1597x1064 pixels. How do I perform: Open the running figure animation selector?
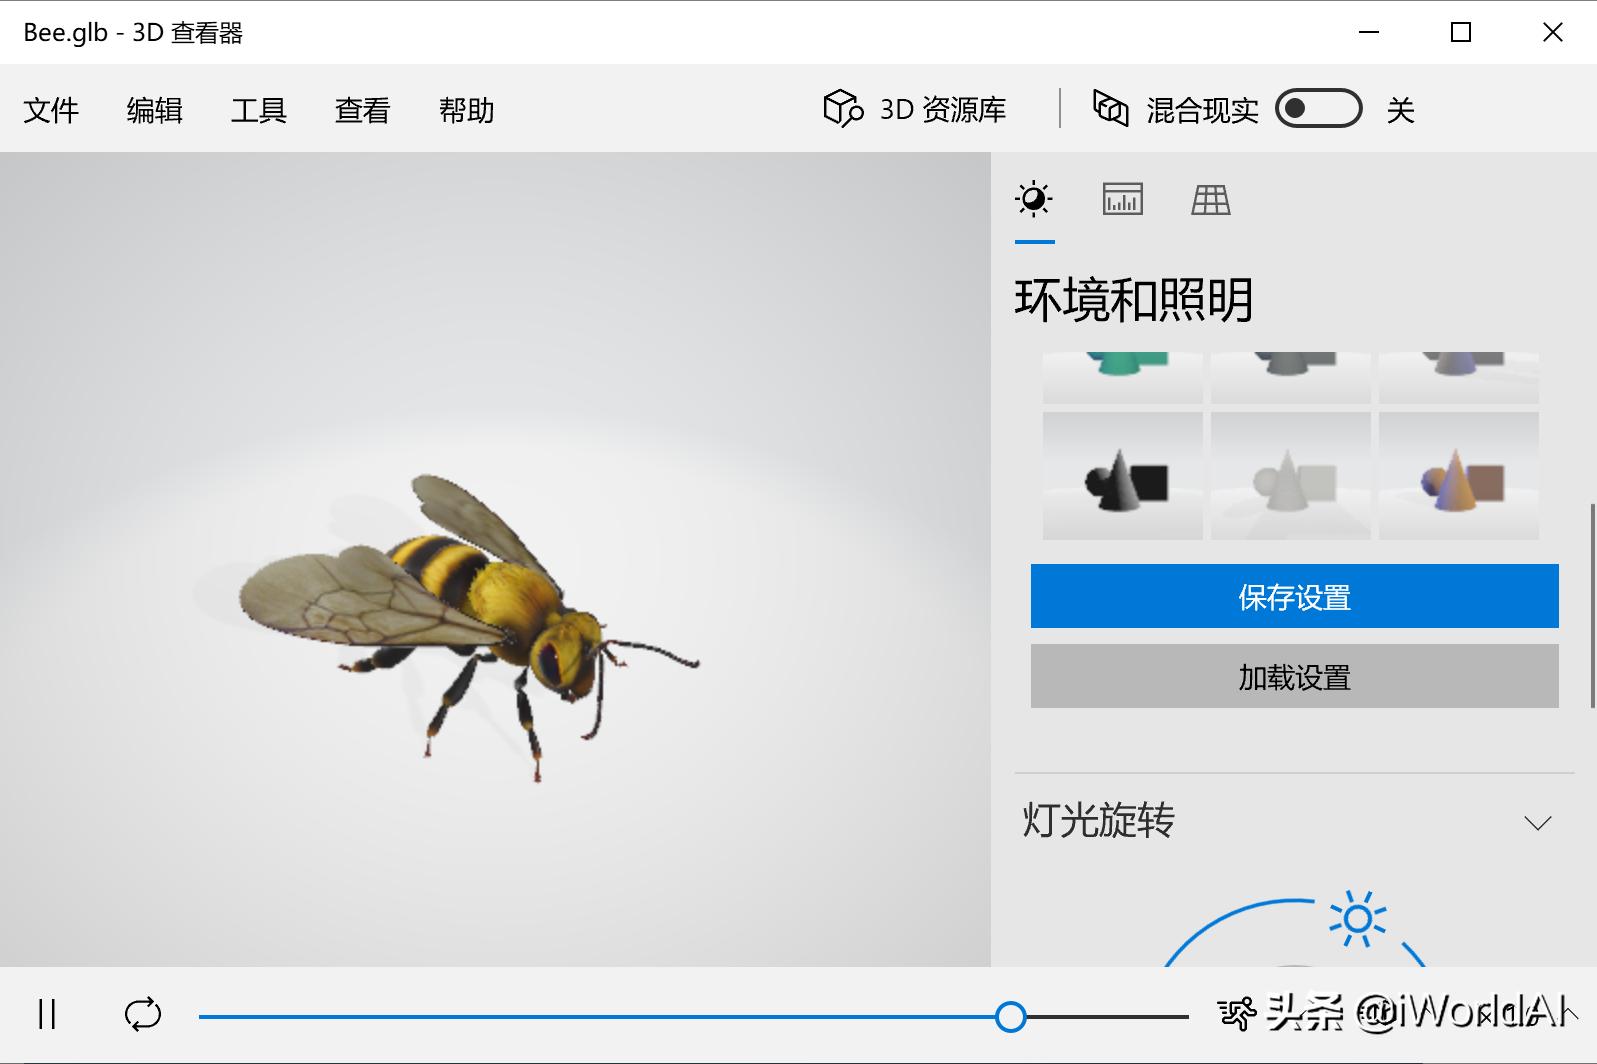pos(1237,1014)
